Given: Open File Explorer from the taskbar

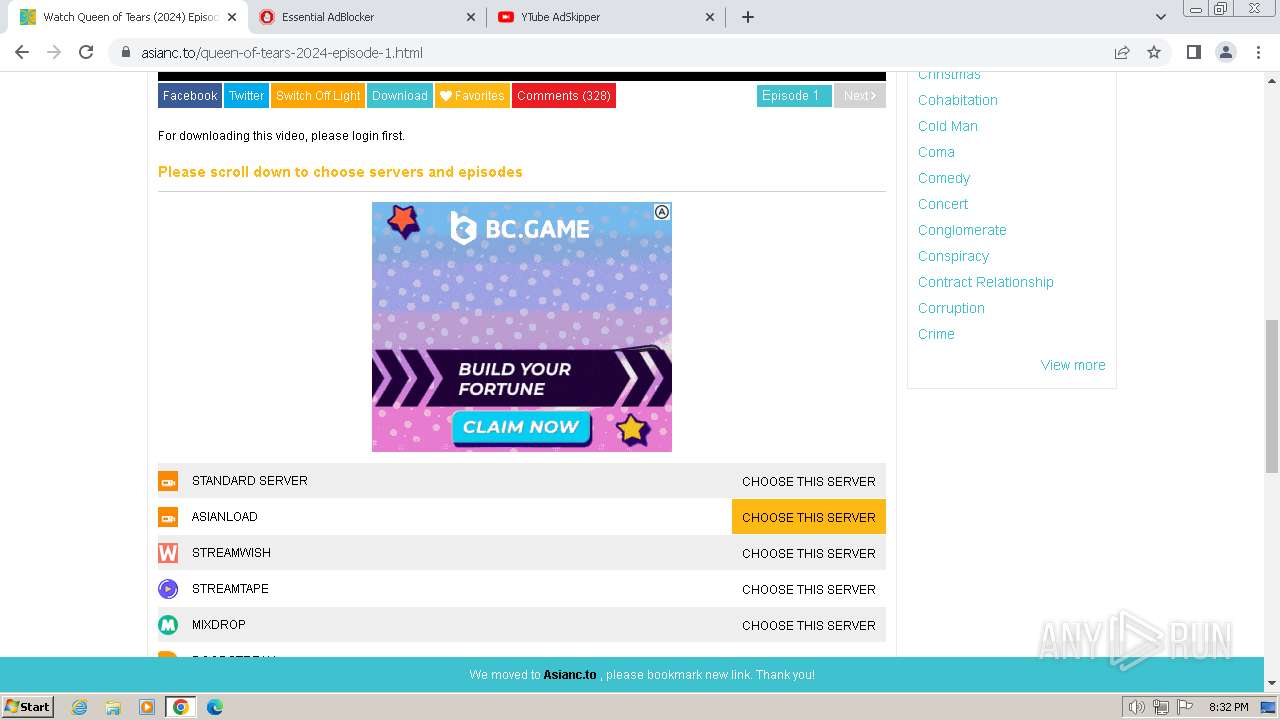Looking at the screenshot, I should (x=113, y=707).
